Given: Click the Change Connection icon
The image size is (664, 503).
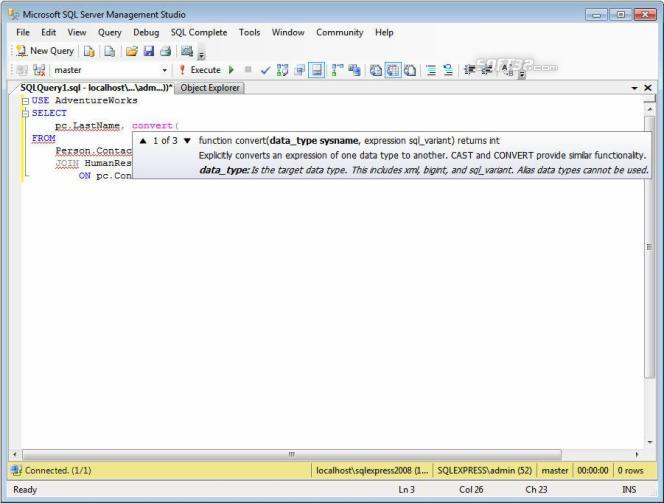Looking at the screenshot, I should pyautogui.click(x=39, y=70).
